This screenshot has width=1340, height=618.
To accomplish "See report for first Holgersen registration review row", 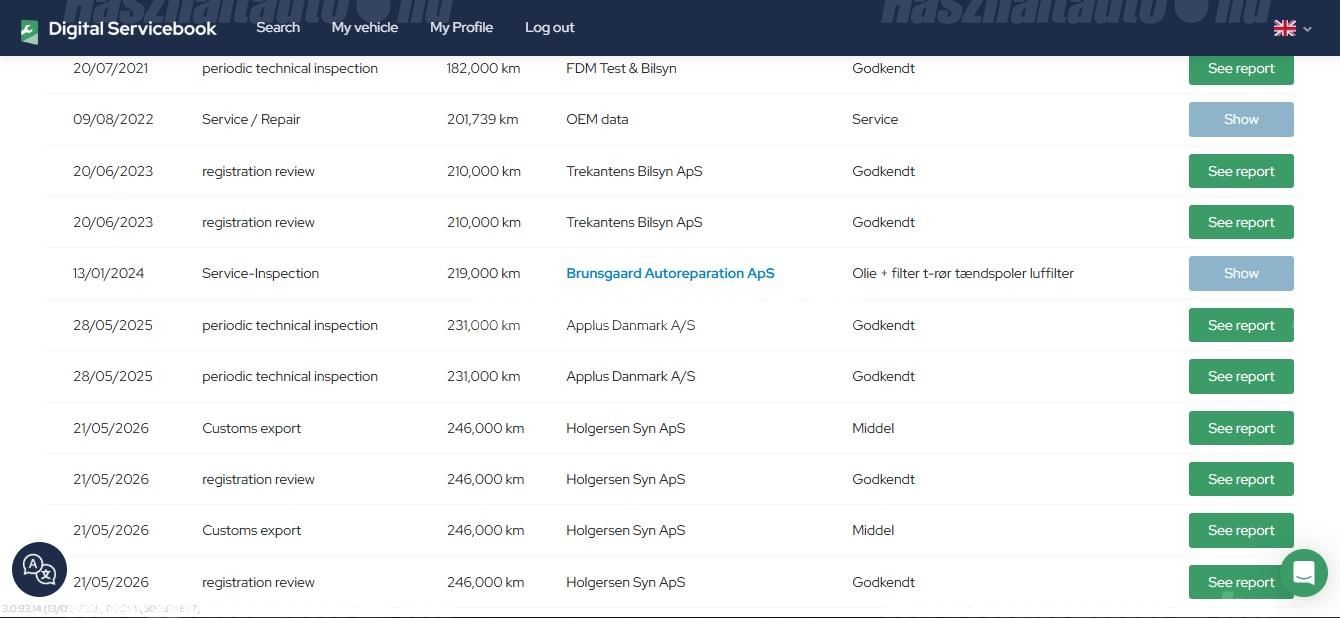I will click(x=1241, y=479).
